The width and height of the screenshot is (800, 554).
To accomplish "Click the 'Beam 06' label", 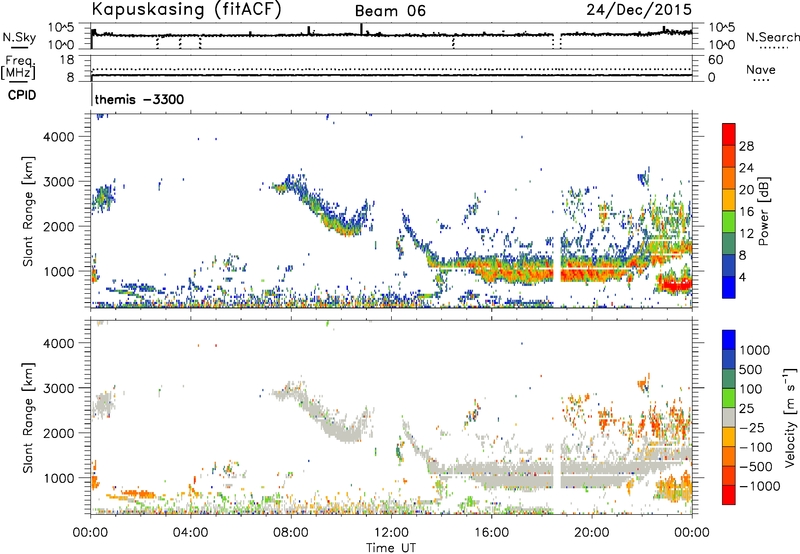I will coord(390,11).
